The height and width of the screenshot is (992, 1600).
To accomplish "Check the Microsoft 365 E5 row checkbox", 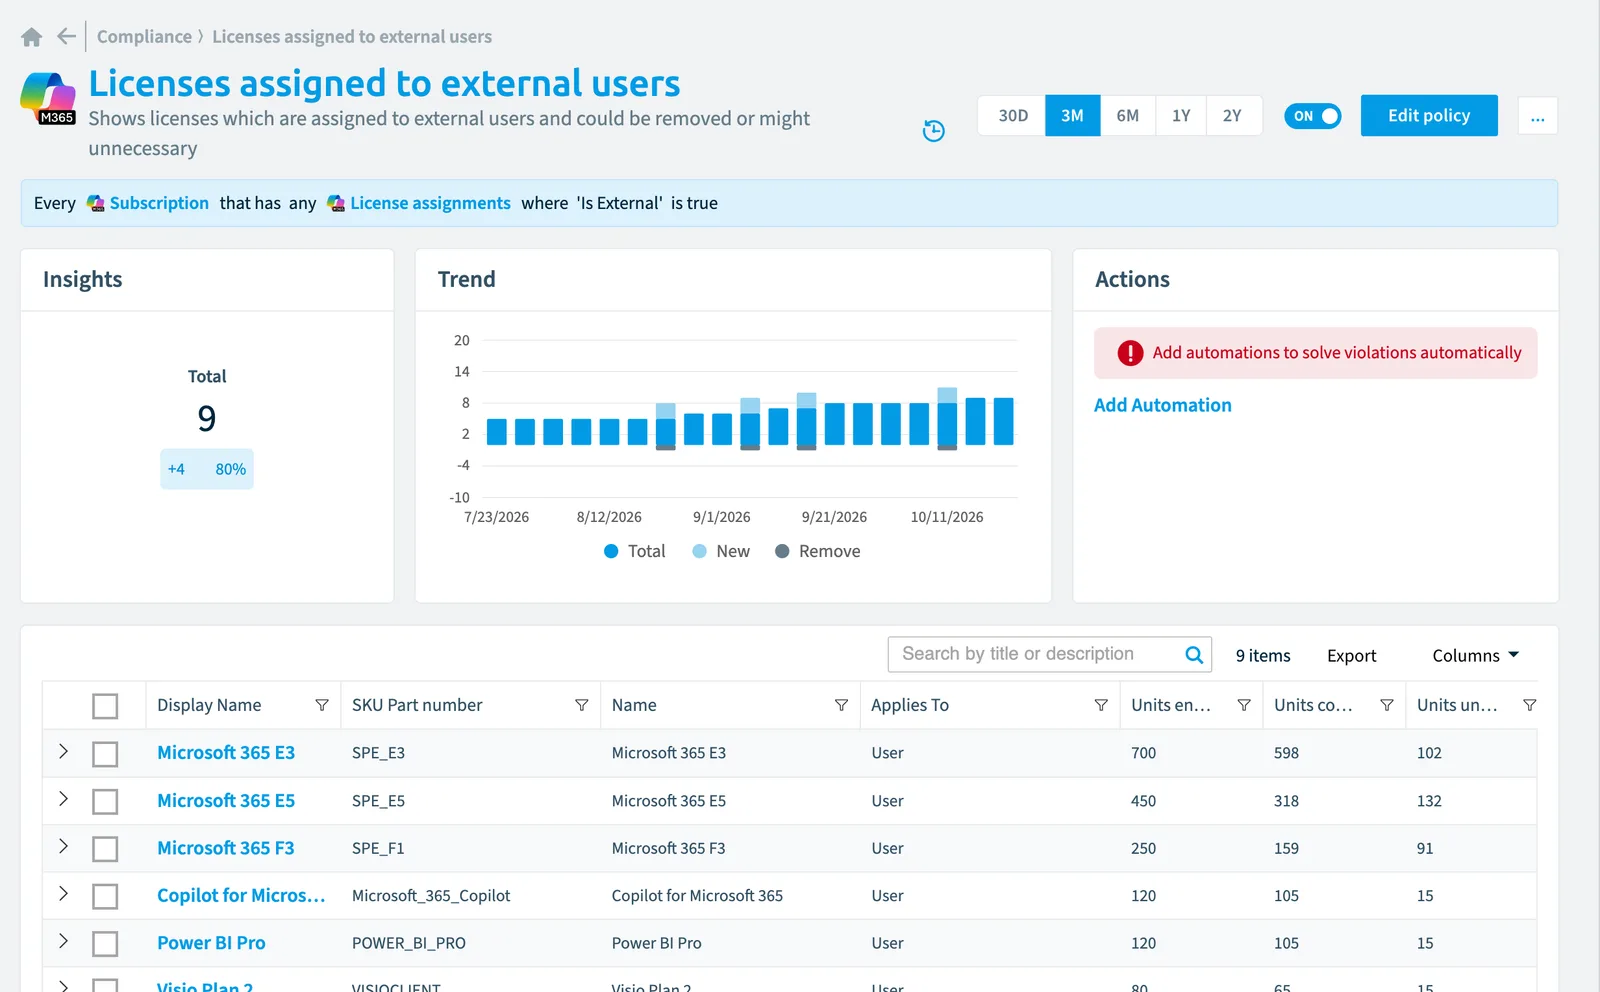I will 105,801.
